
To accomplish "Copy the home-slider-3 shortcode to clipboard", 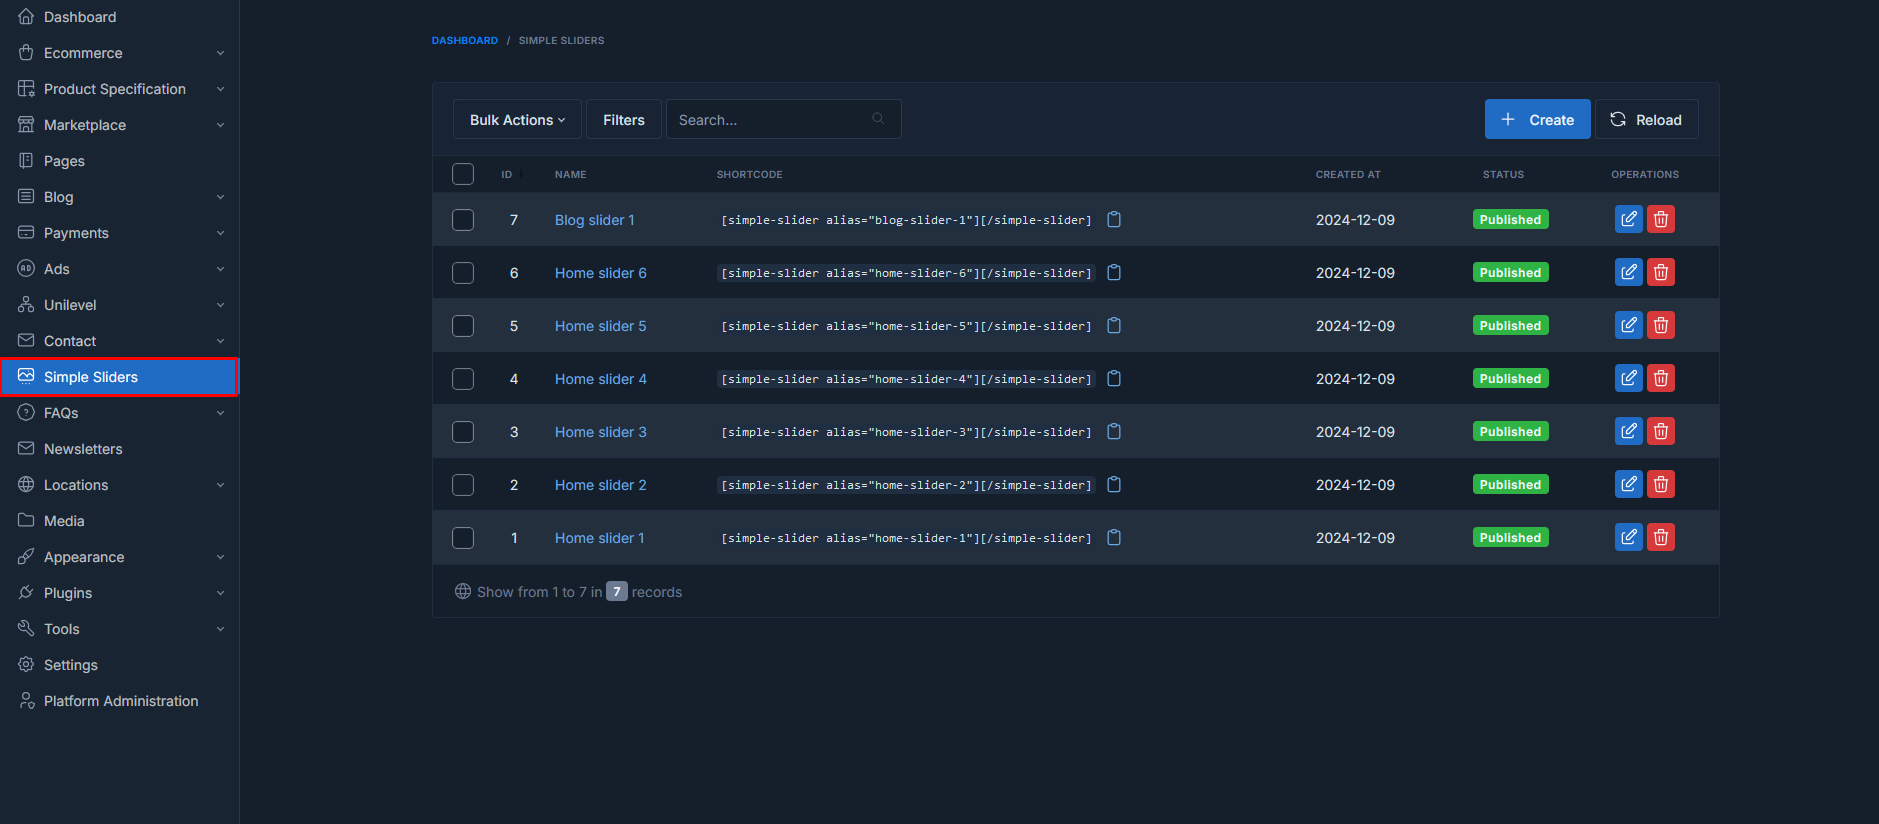I will (x=1114, y=431).
